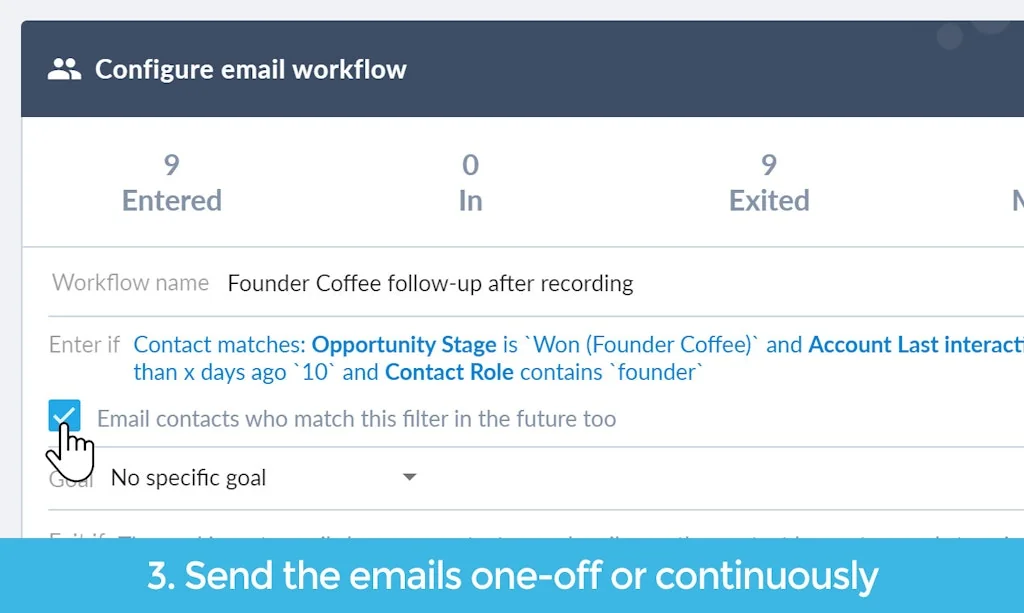
Task: Edit the workflow name 'Founder Coffee follow-up after recording'
Action: coord(430,283)
